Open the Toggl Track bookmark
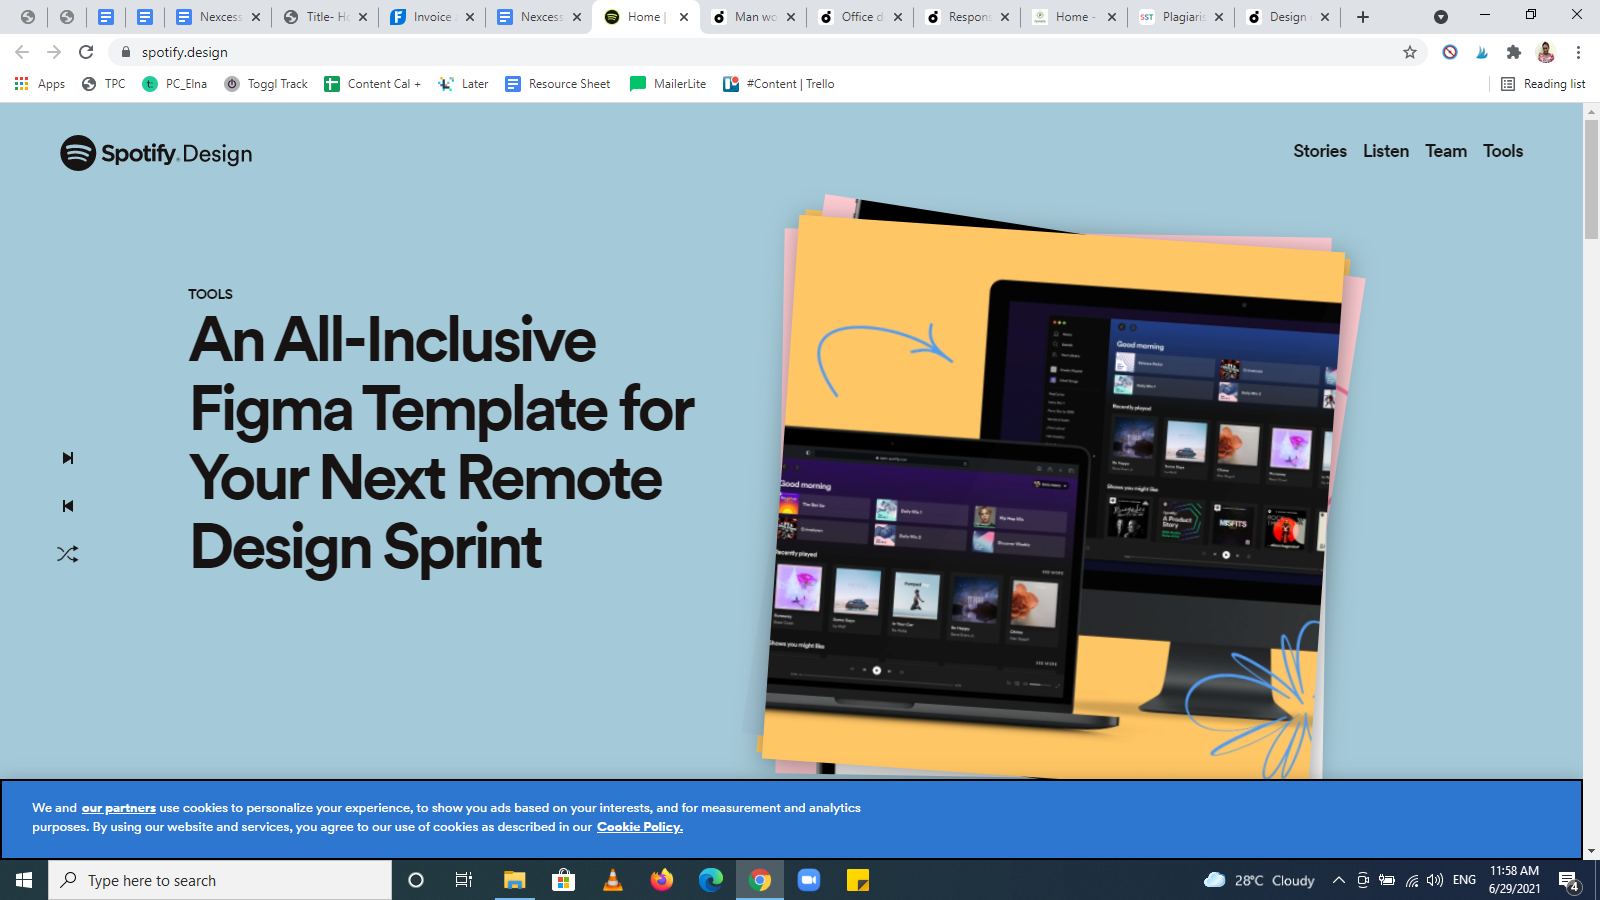This screenshot has width=1600, height=900. [x=266, y=84]
